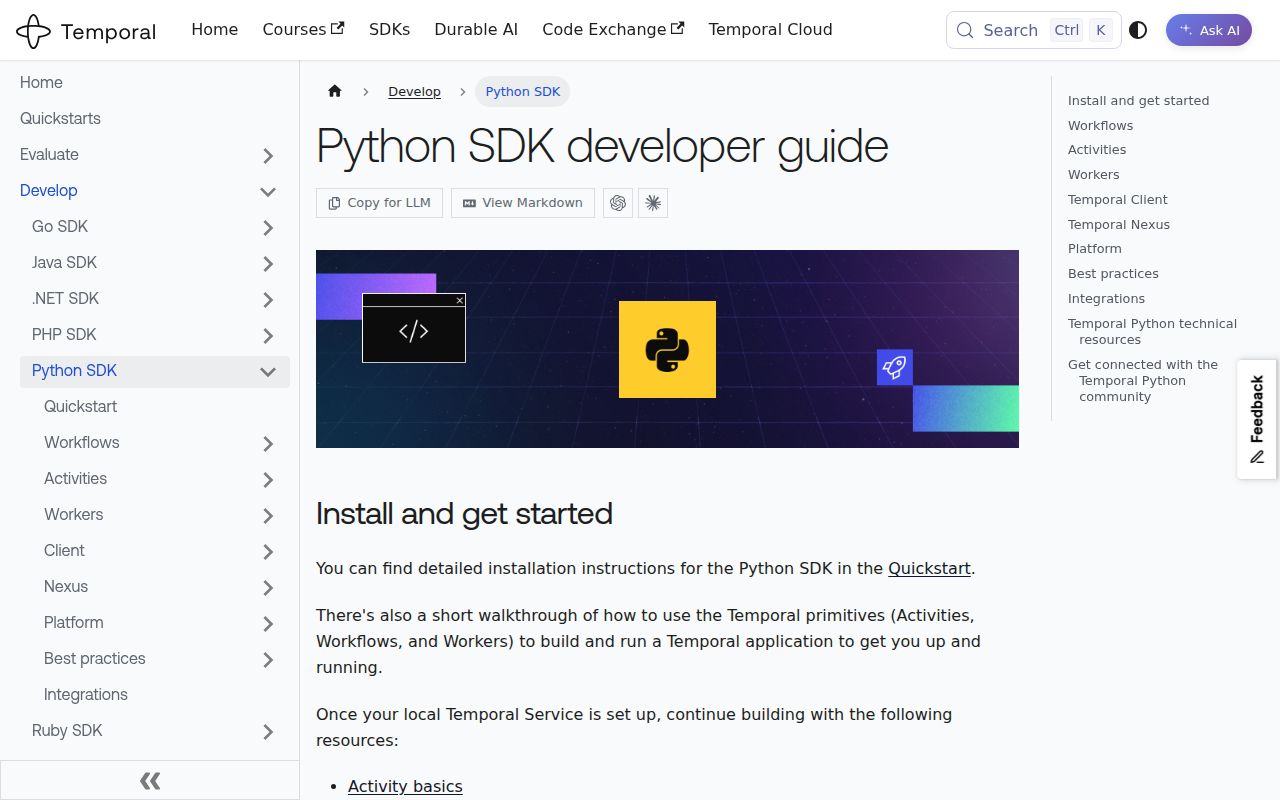Open Java SDK sidebar item
The image size is (1280, 800).
click(x=64, y=262)
